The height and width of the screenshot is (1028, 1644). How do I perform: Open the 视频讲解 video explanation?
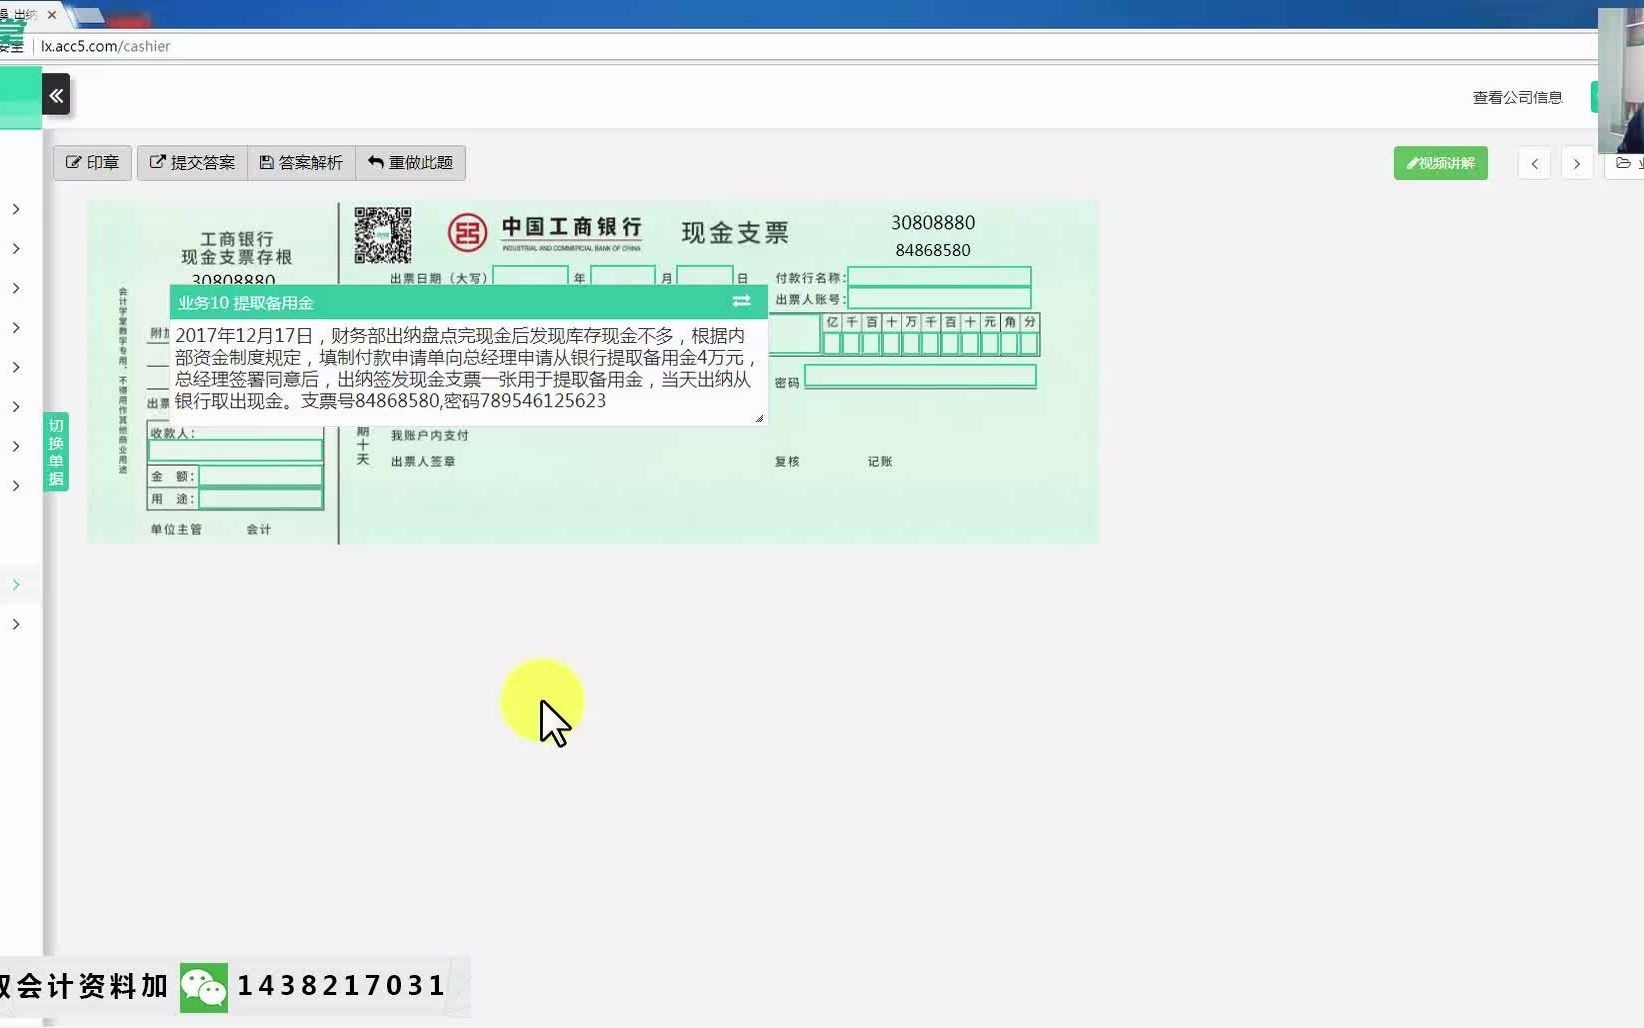(1440, 163)
